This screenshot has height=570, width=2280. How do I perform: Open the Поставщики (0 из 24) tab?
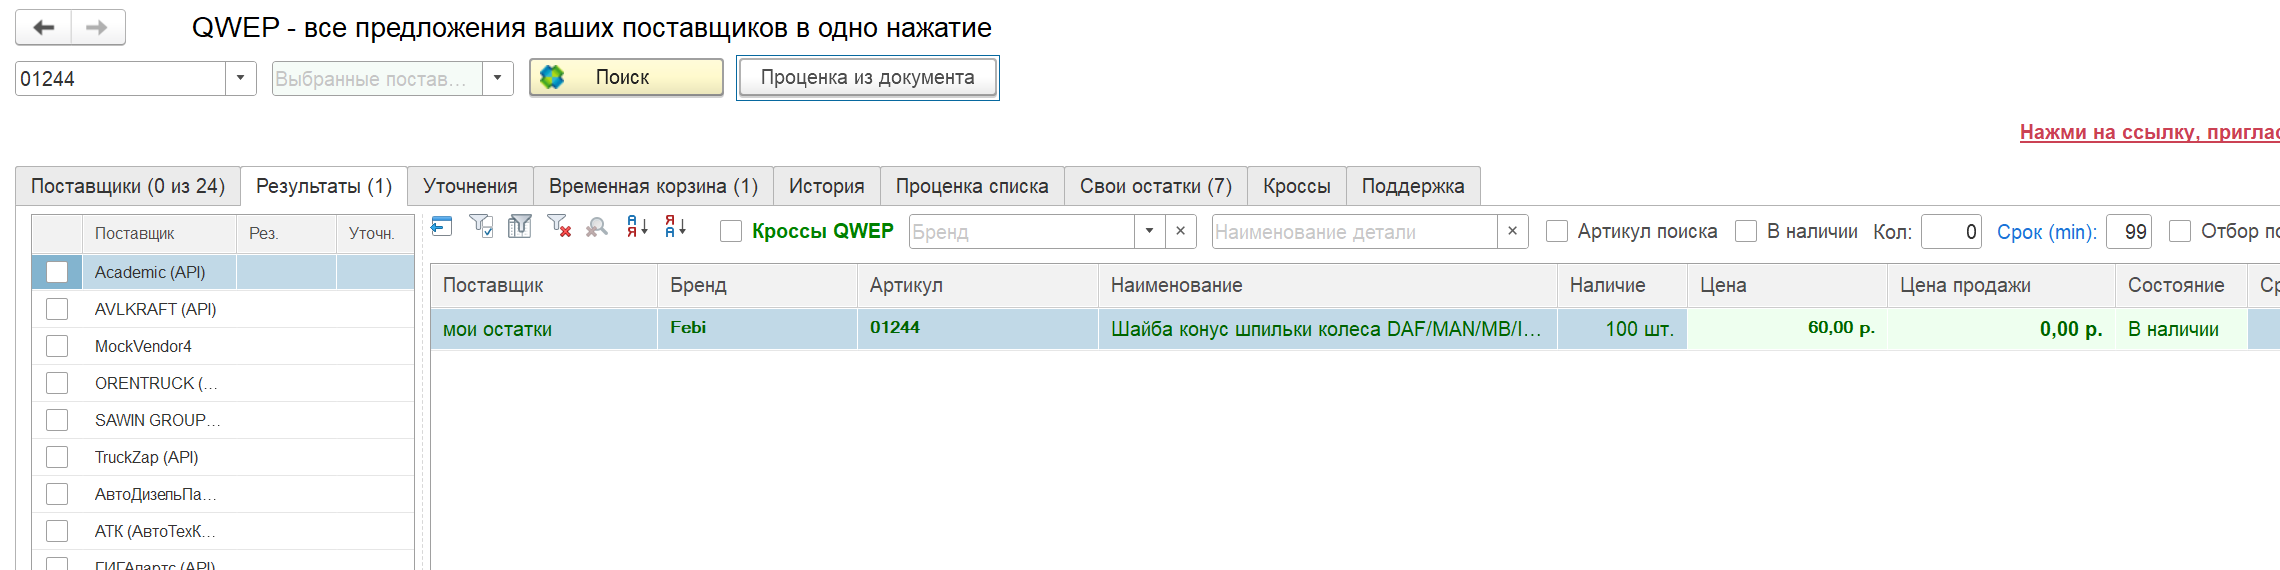128,186
